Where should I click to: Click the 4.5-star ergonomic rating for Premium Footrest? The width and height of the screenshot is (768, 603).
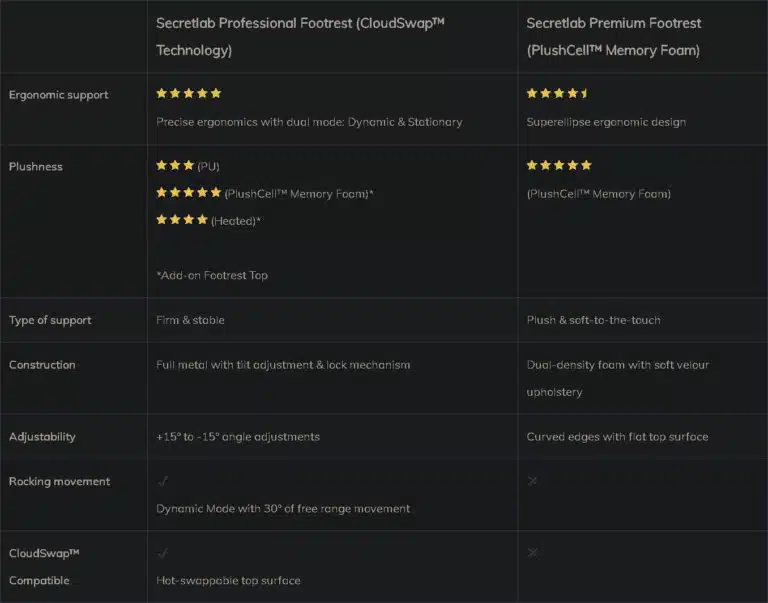click(558, 94)
